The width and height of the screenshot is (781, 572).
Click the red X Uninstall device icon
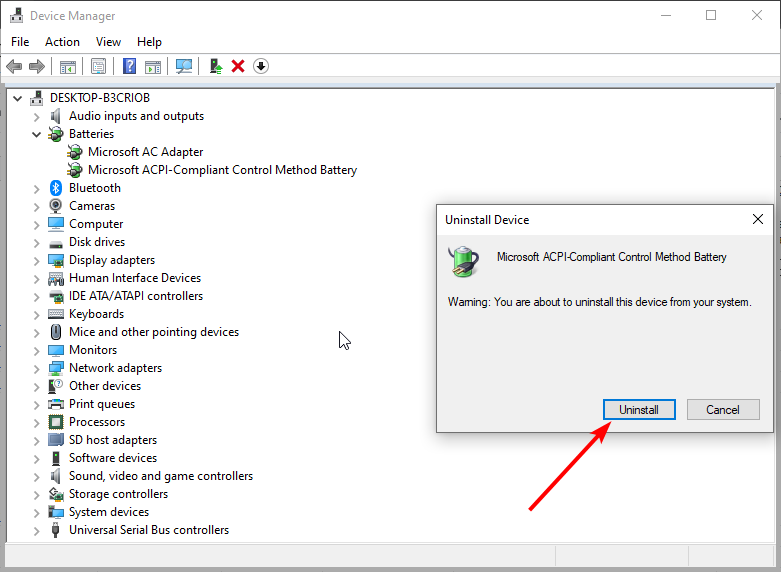click(x=238, y=66)
